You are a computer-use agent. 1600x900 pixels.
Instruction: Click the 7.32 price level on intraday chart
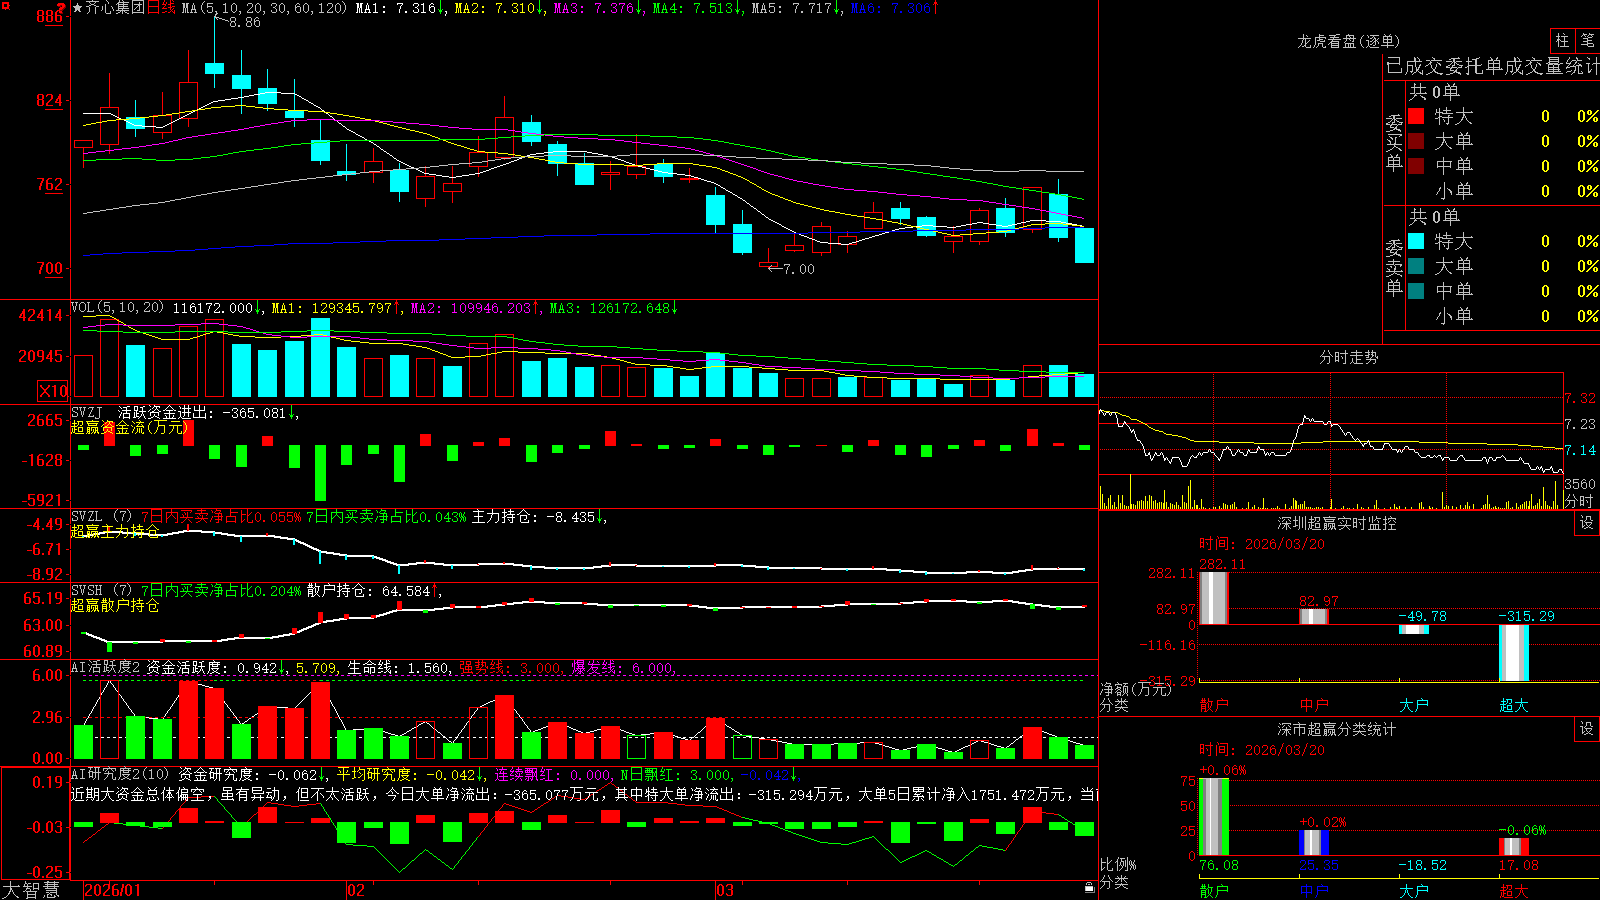(1581, 398)
